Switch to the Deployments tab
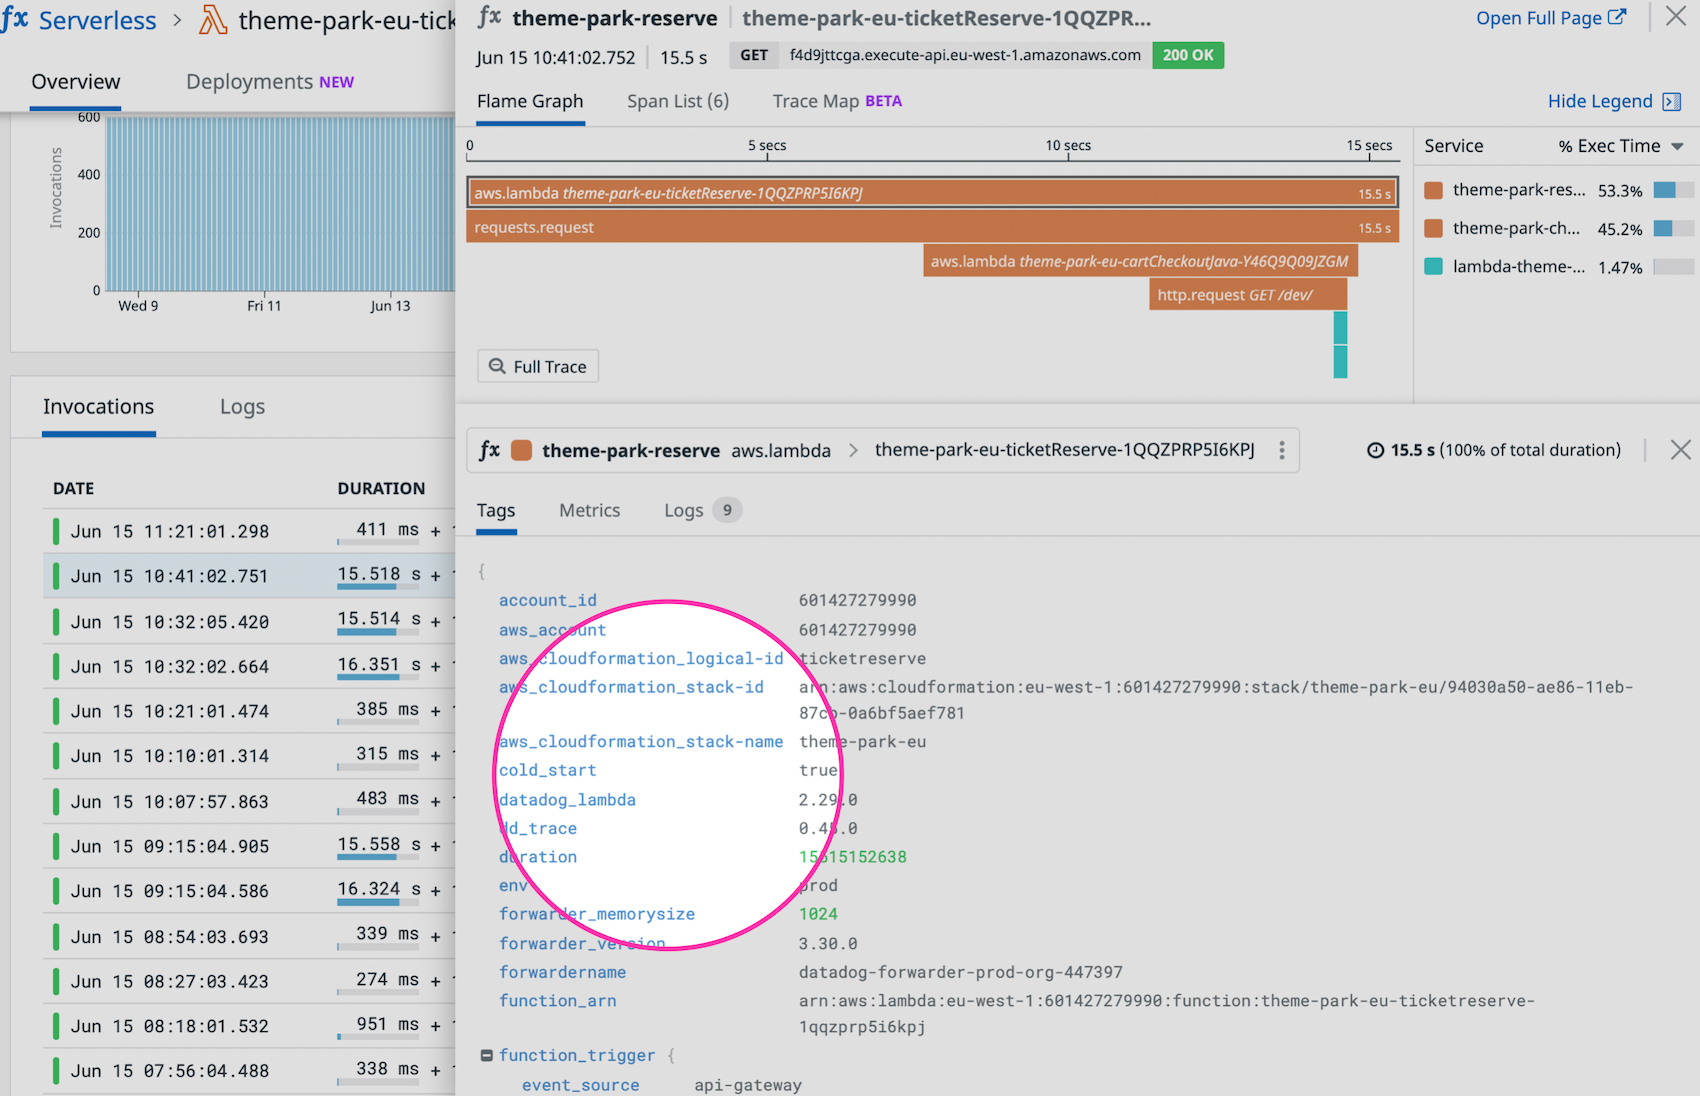 [249, 82]
